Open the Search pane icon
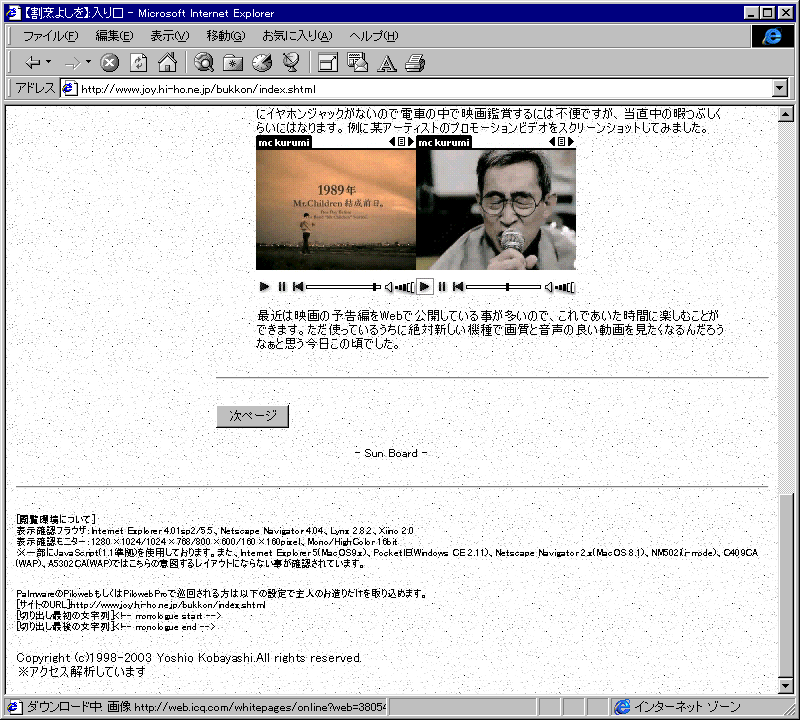800x720 pixels. 204,63
